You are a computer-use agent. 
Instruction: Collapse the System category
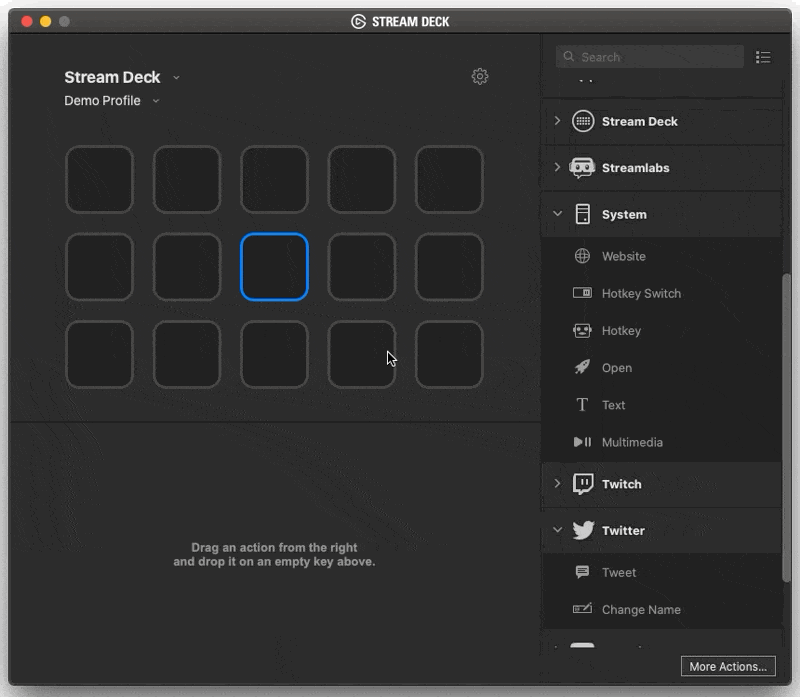click(x=557, y=214)
